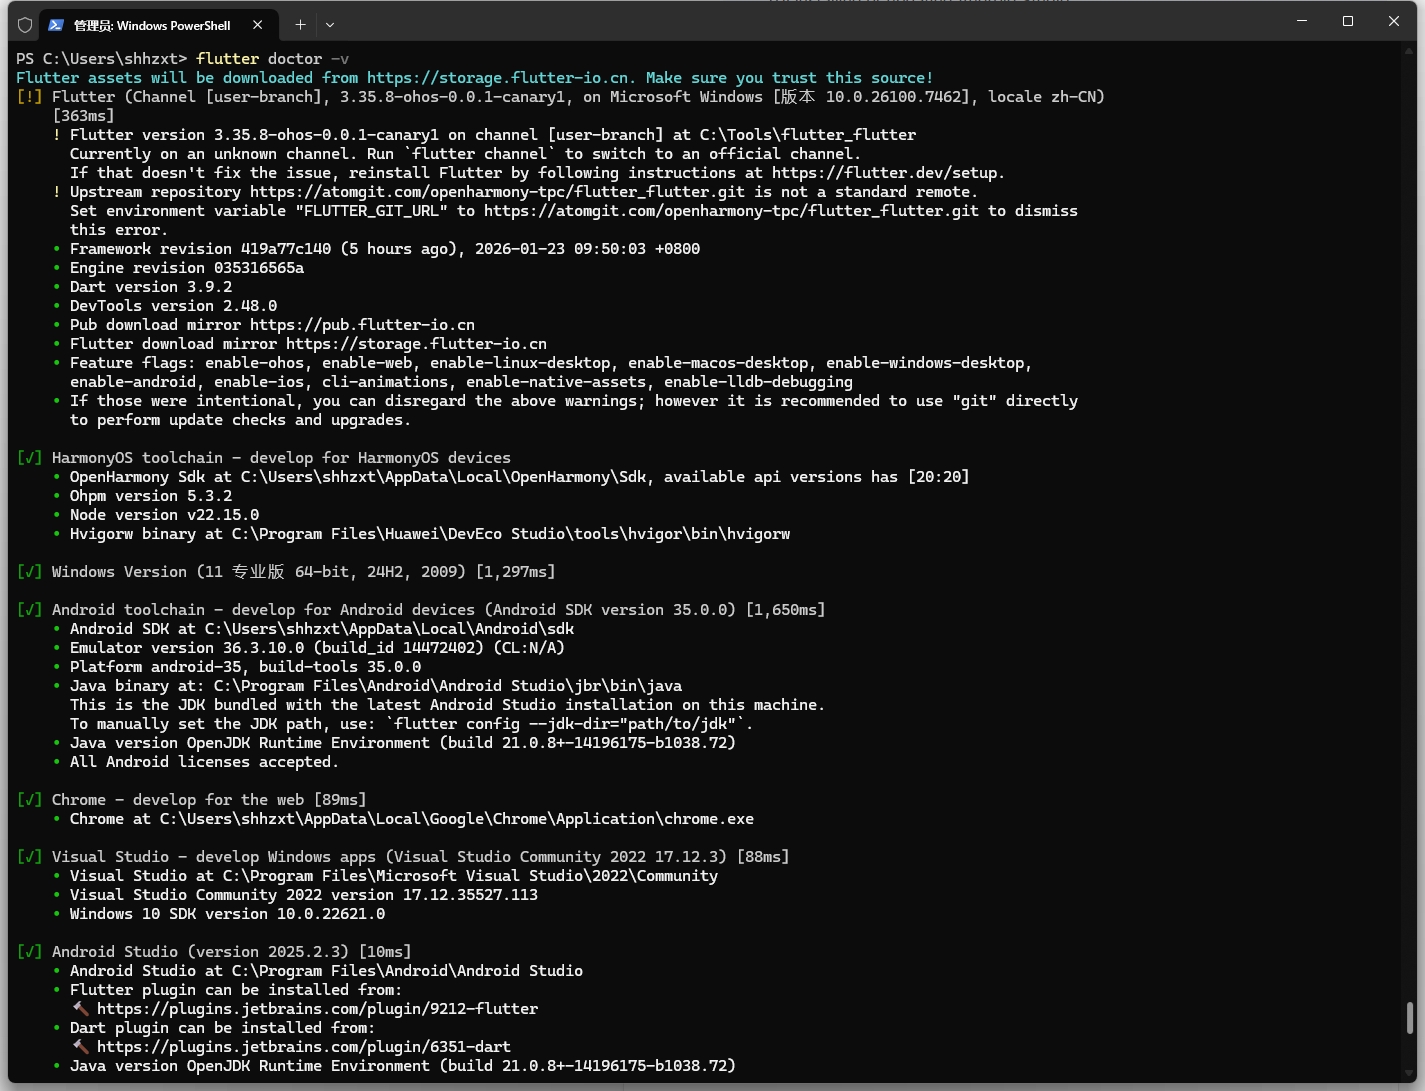The width and height of the screenshot is (1425, 1091).
Task: Click 'Dart version 3.9.2' line
Action: 151,287
